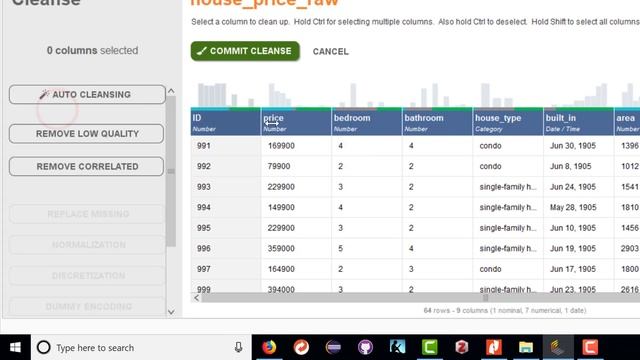Viewport: 640px width, 360px height.
Task: Open Firefox from the taskbar
Action: (x=269, y=347)
